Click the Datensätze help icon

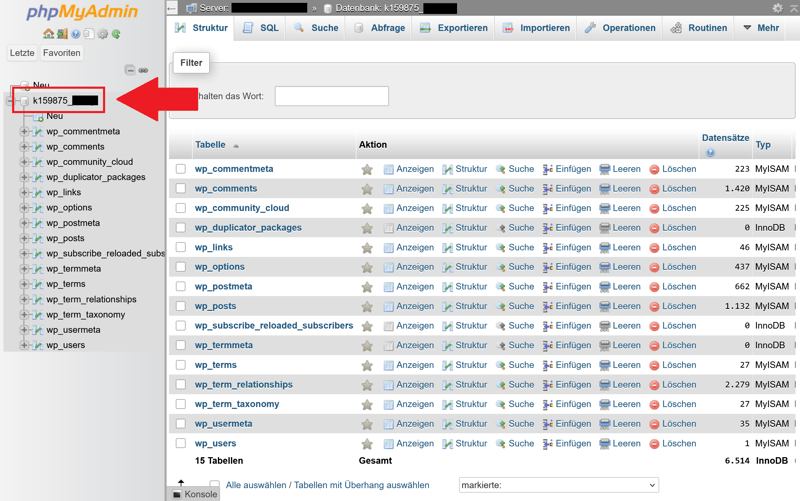click(x=710, y=153)
